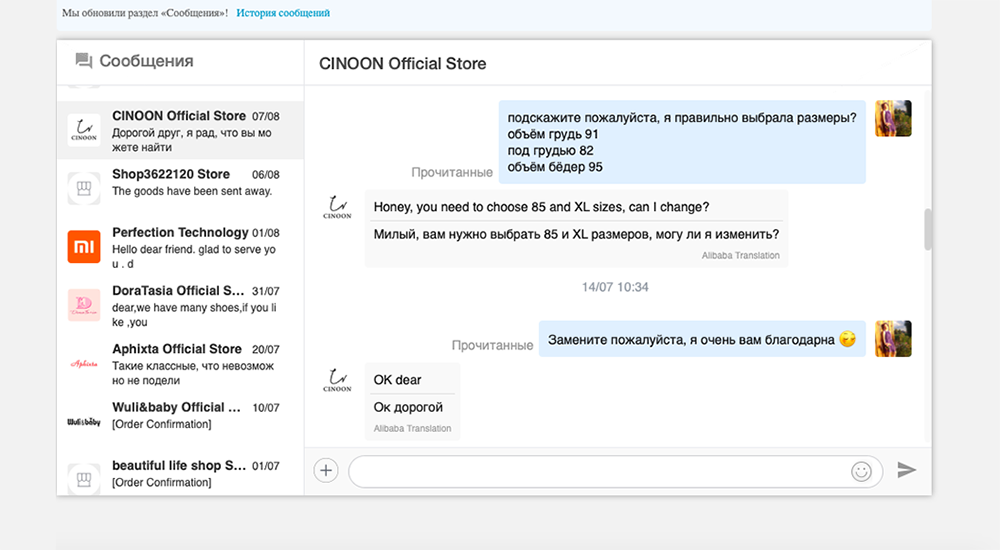Screen dimensions: 1000x550
Task: Open Wuli&baby Official conversation
Action: 180,422
